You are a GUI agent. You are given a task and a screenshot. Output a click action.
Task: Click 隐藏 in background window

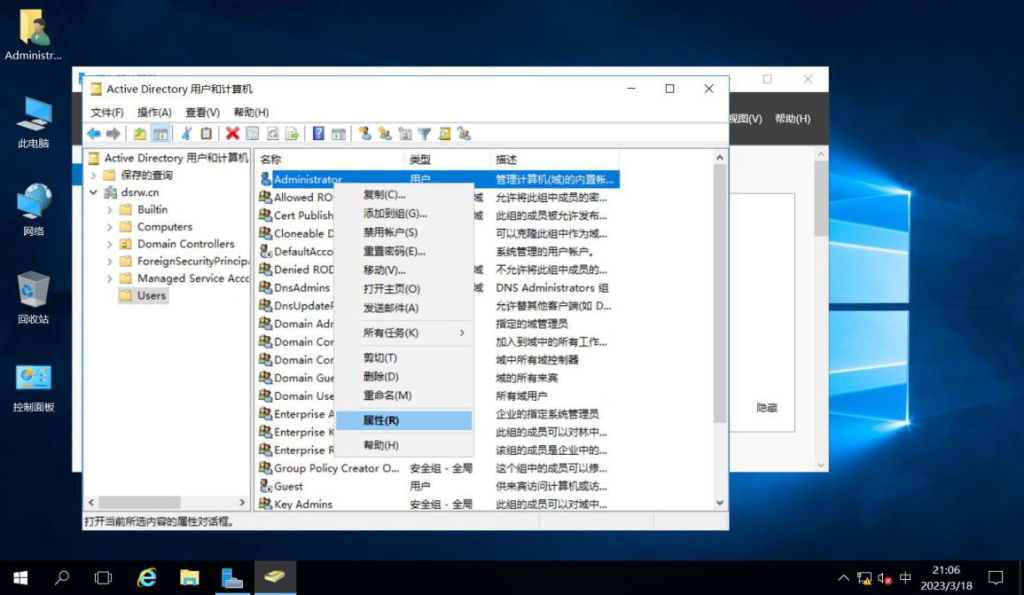coord(767,408)
